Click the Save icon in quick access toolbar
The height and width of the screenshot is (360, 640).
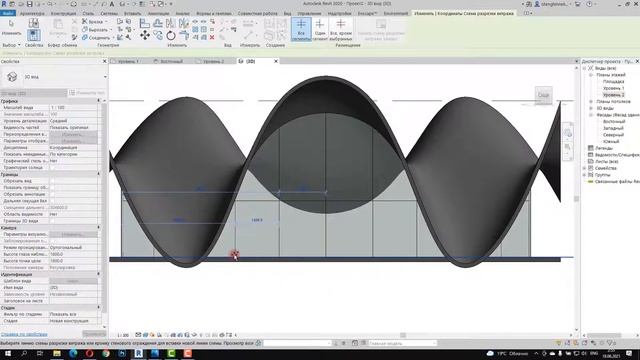(29, 4)
